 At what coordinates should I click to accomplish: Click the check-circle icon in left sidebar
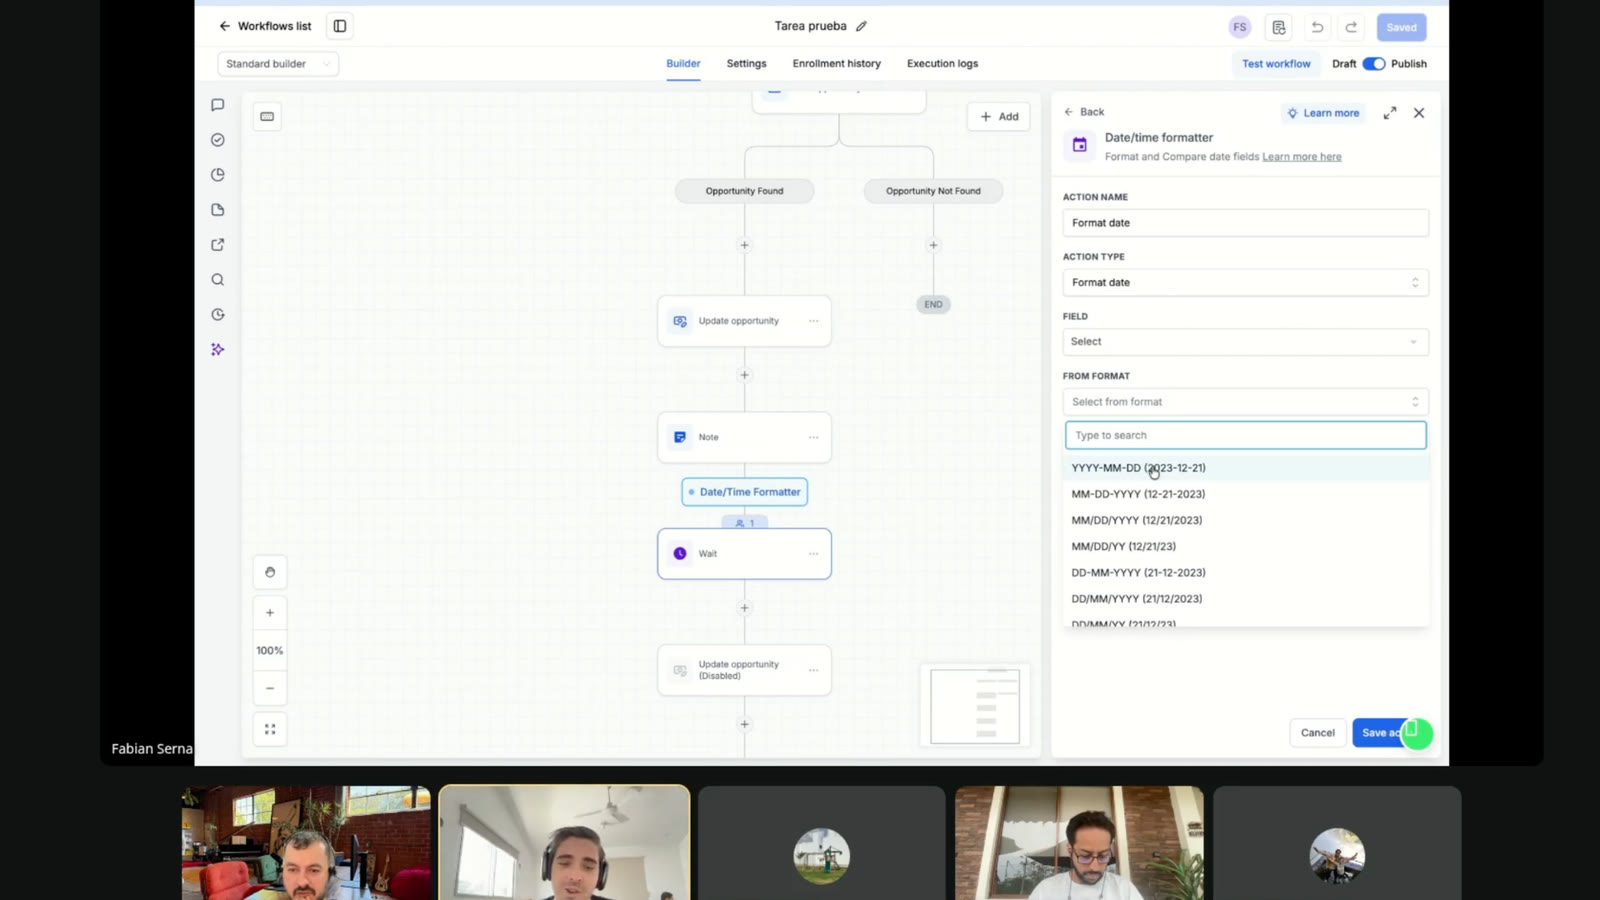pos(218,140)
